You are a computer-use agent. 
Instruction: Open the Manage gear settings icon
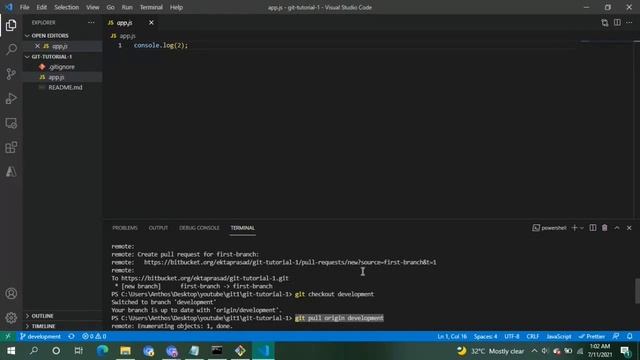point(11,318)
